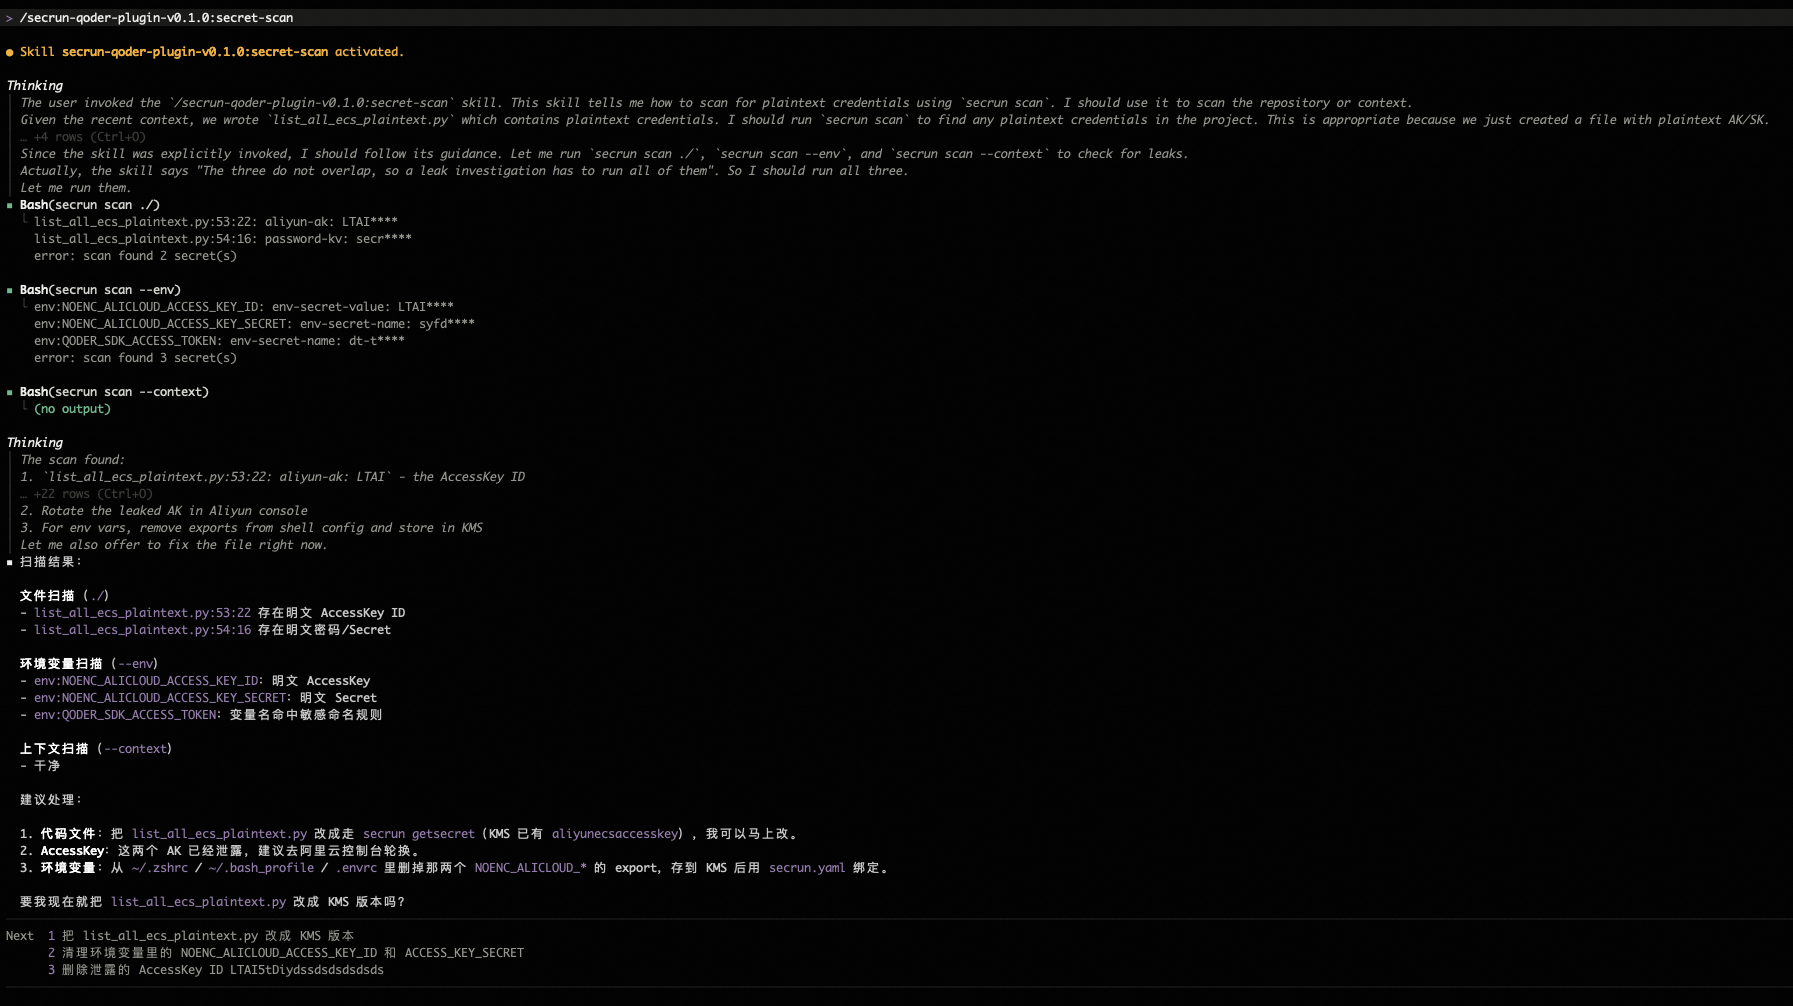Expand the collapsed '+22 rows (Ctrl+O)' thinking lines
Image resolution: width=1793 pixels, height=1006 pixels.
87,494
